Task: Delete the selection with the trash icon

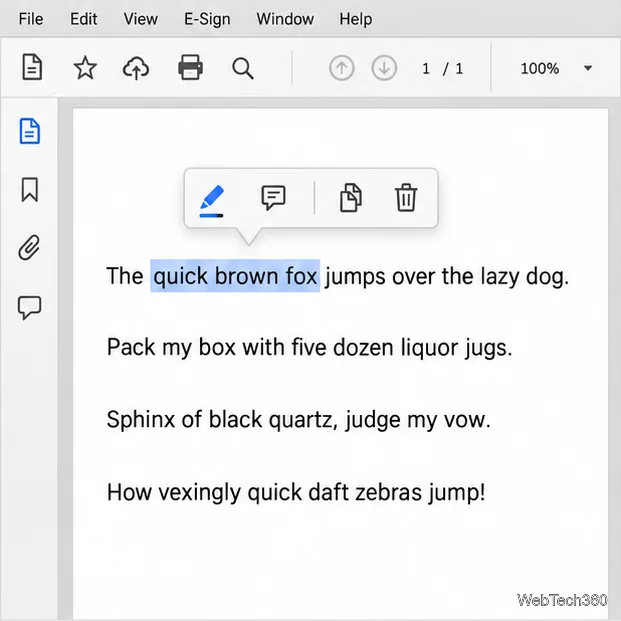Action: point(406,197)
